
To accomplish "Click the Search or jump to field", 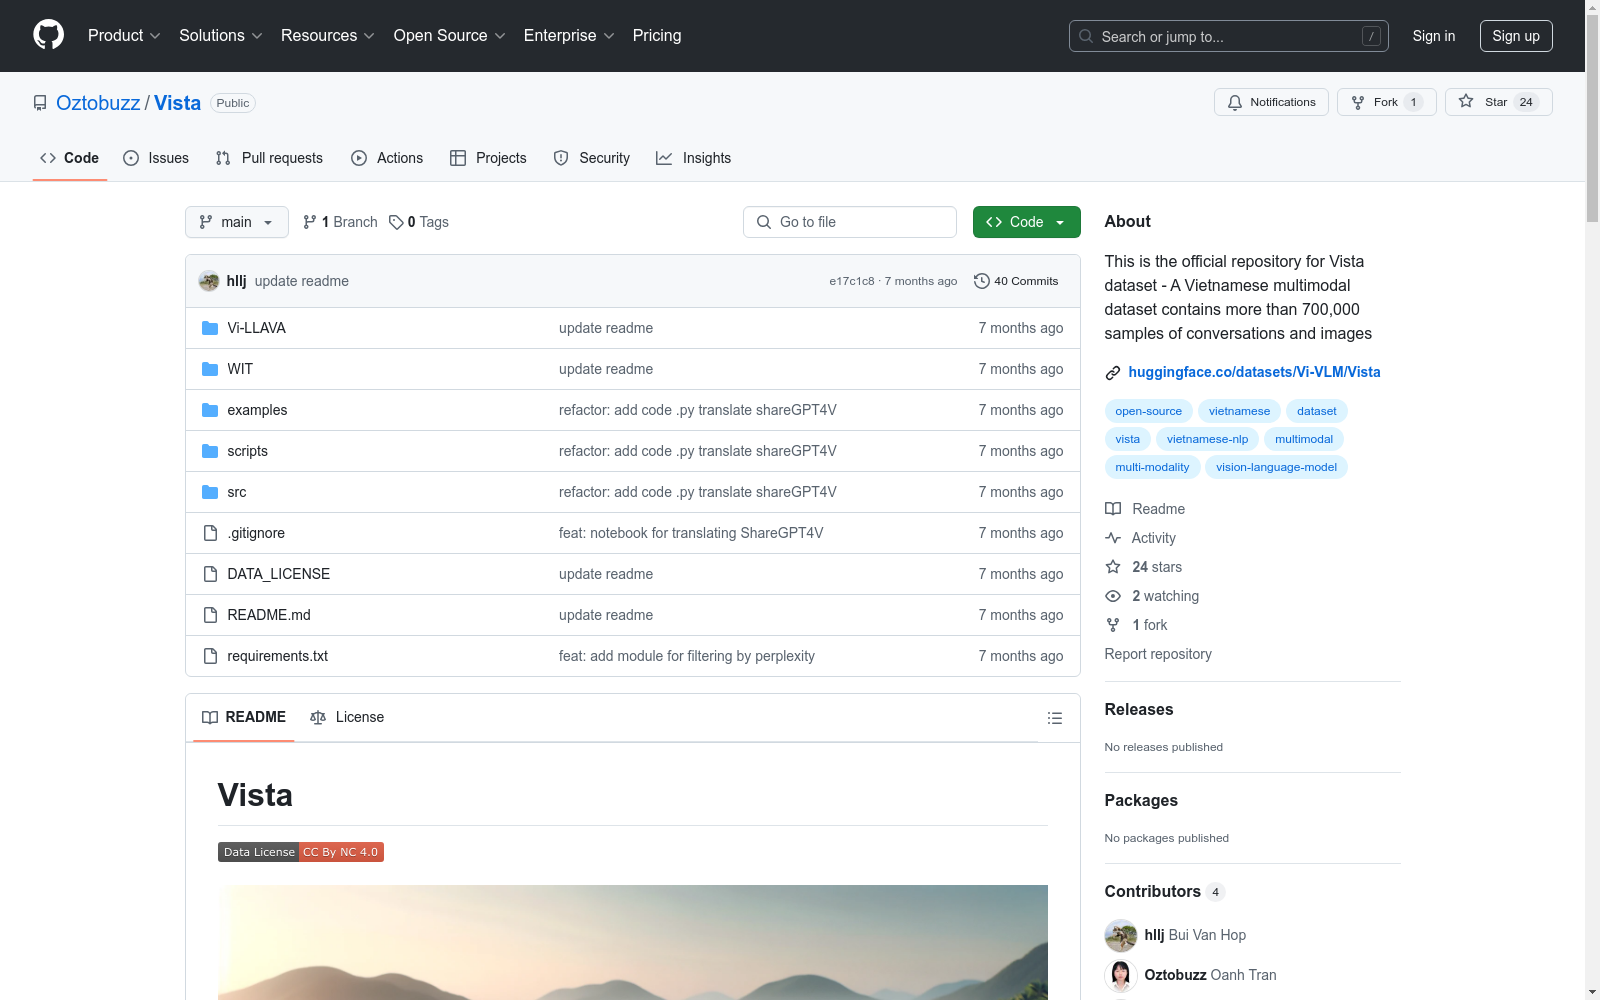I will tap(1229, 36).
